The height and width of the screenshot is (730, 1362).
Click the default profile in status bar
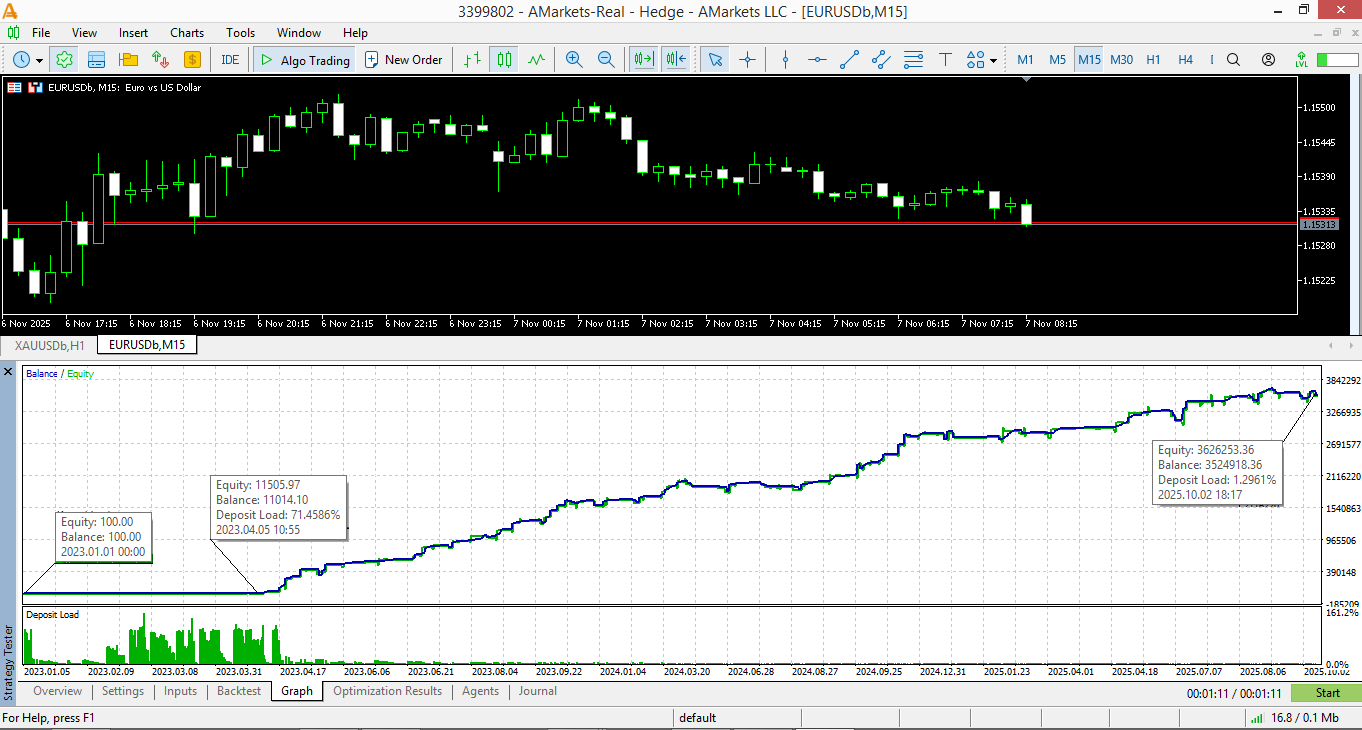coord(698,717)
